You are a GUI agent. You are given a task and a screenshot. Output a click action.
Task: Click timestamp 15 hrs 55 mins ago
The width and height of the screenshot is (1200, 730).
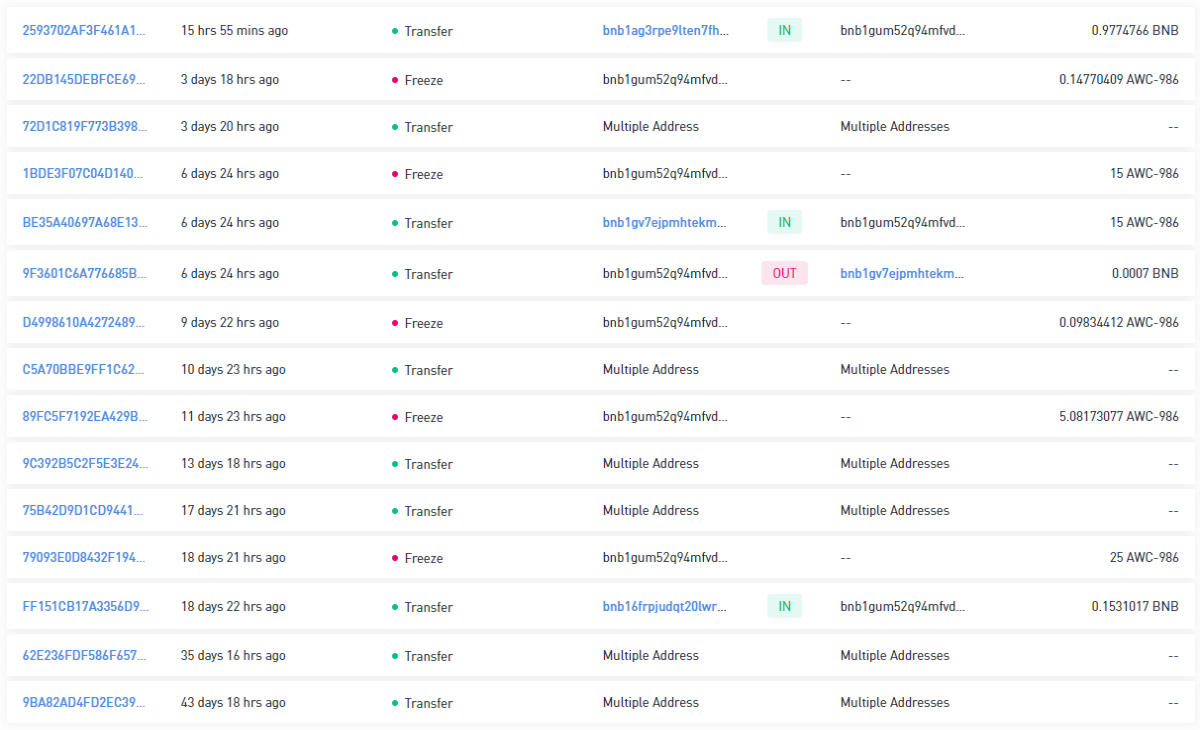click(234, 31)
